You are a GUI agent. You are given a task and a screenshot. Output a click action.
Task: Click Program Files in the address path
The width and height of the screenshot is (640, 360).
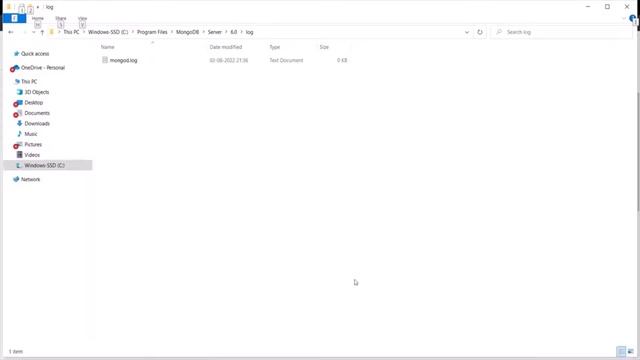(x=152, y=32)
